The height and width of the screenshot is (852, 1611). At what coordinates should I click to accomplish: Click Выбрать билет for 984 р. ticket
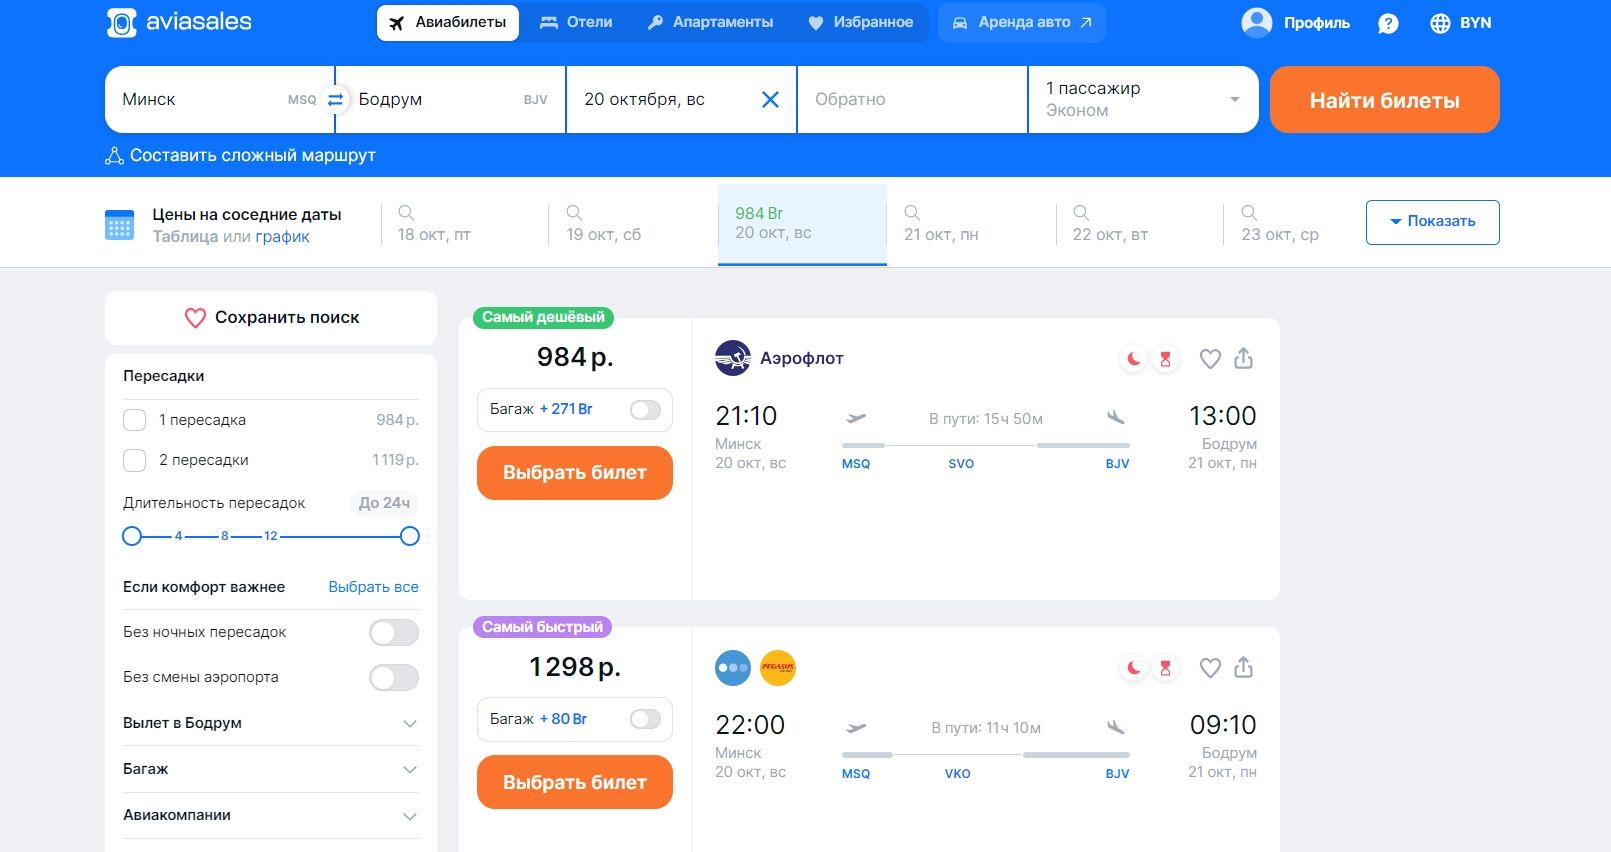(x=575, y=473)
